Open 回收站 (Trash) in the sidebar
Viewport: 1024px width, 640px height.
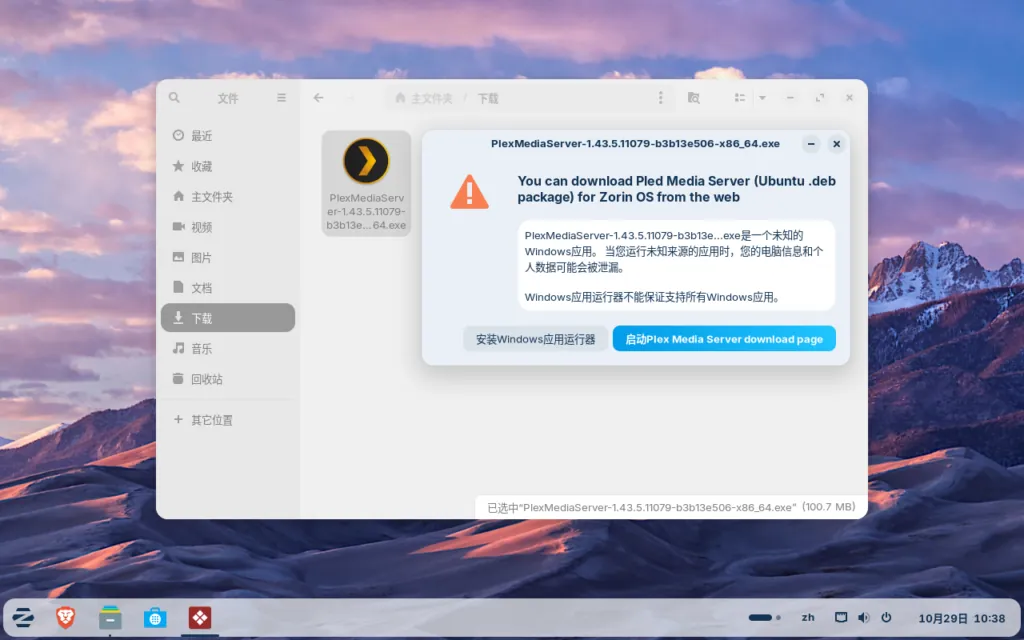pos(228,379)
